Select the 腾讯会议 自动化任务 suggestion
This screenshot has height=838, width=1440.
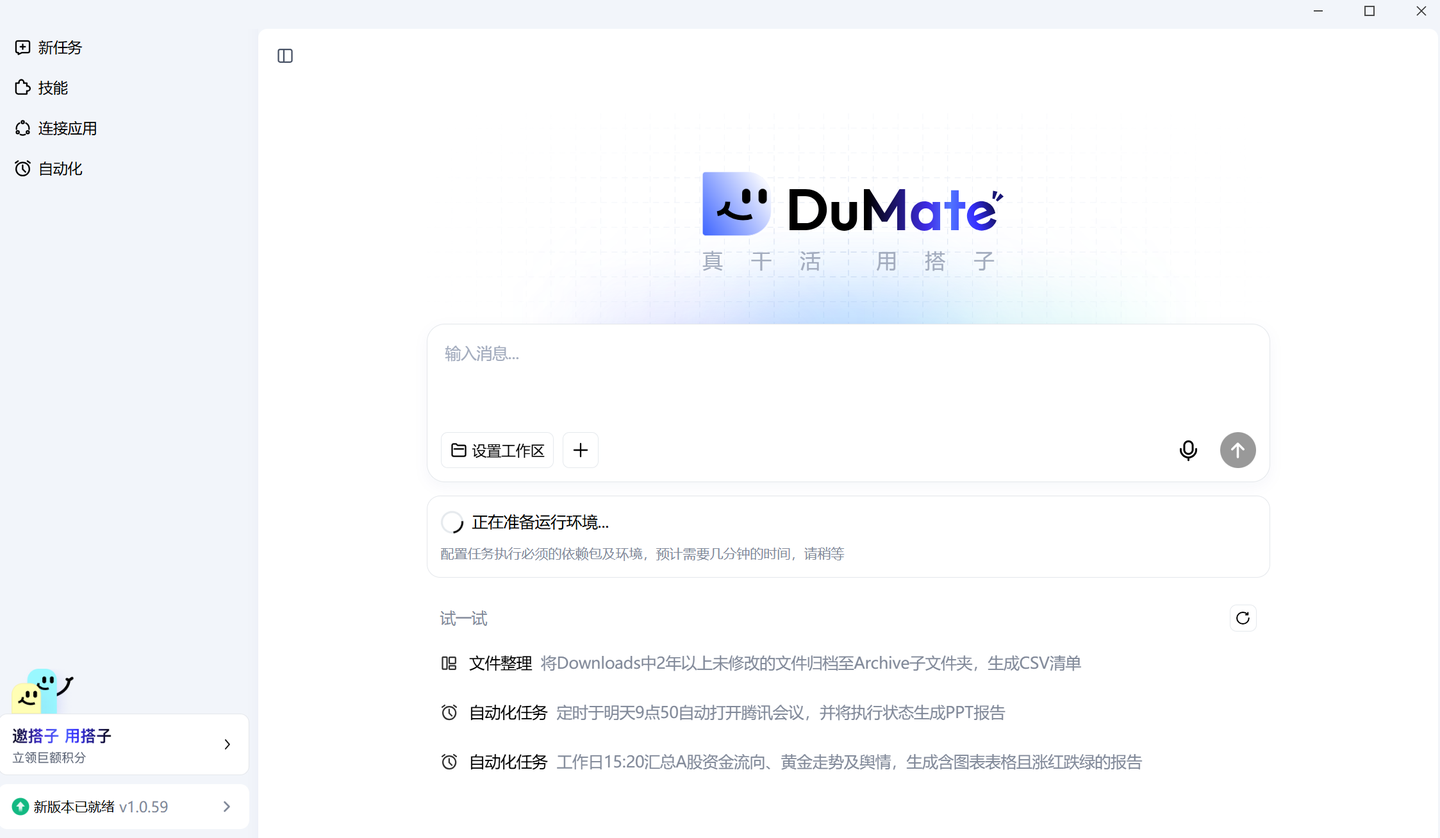pyautogui.click(x=722, y=713)
